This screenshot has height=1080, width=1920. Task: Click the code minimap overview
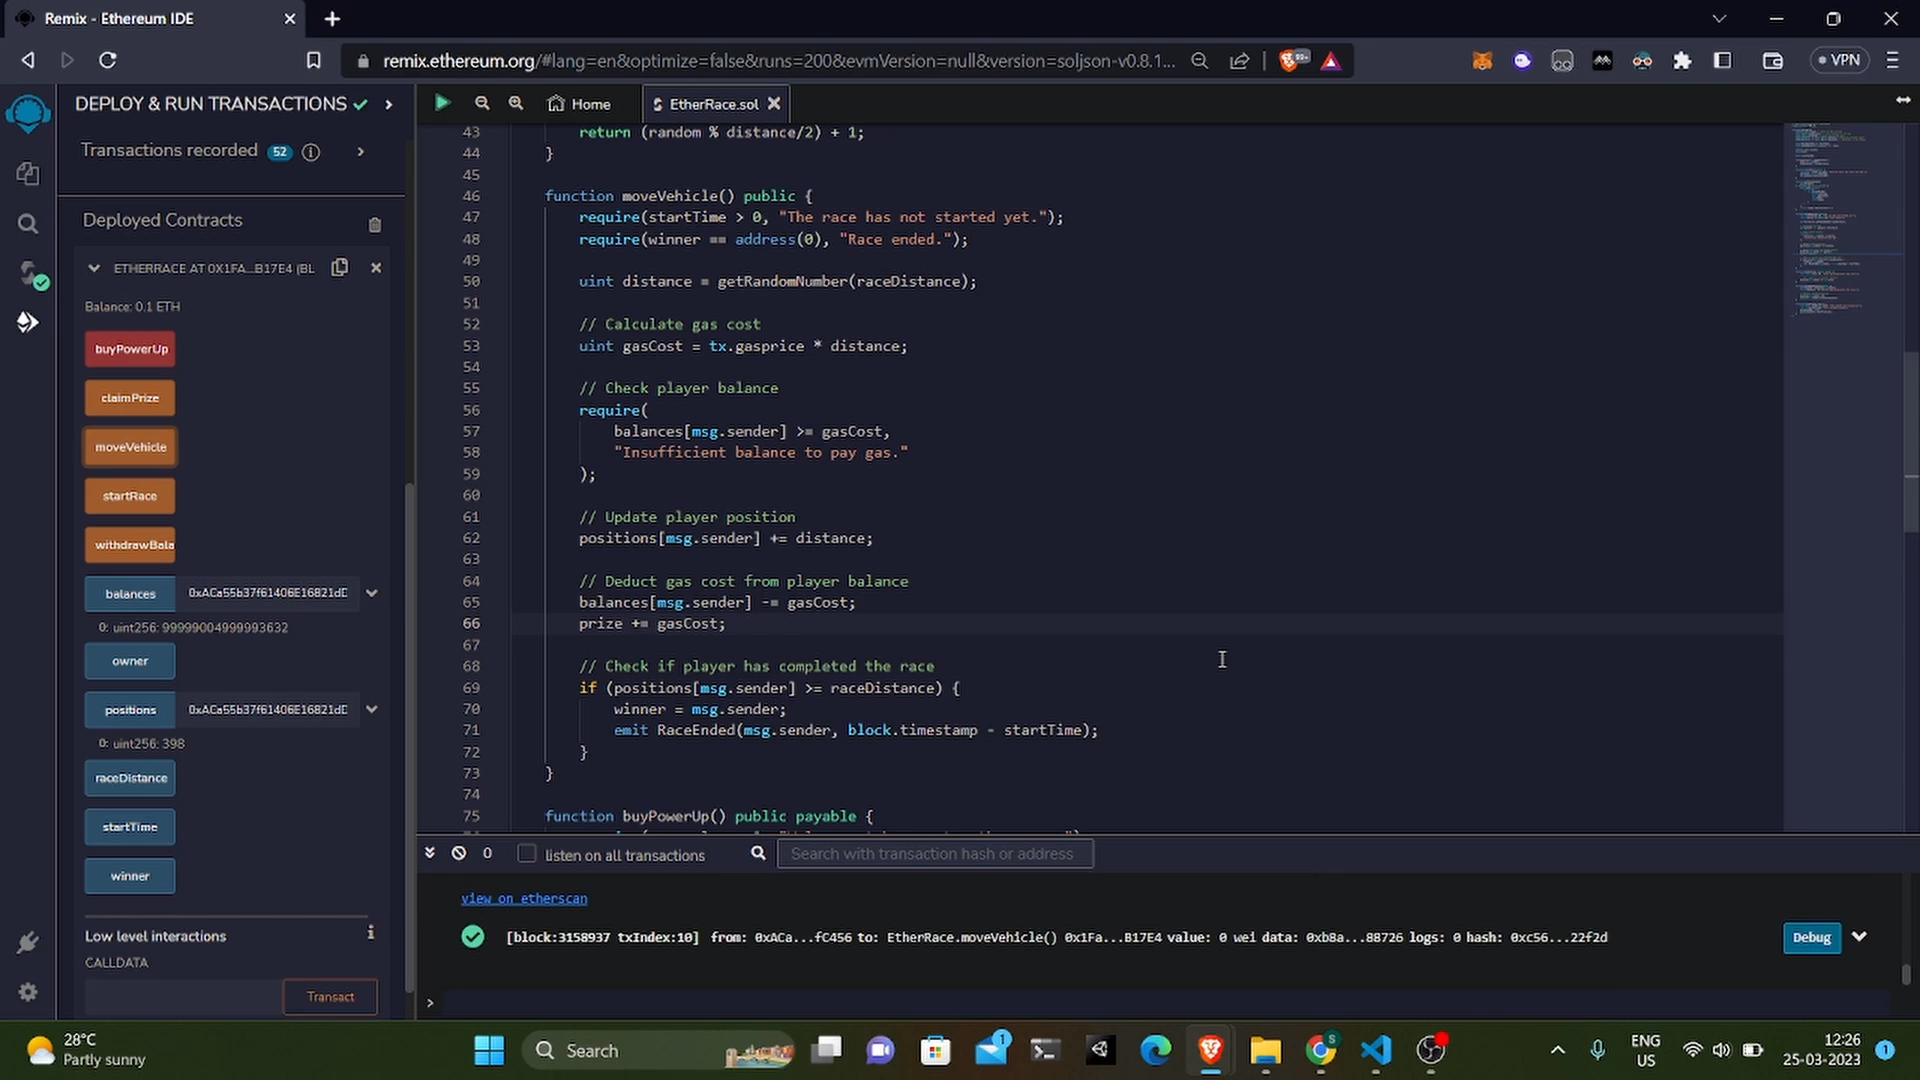(1842, 220)
